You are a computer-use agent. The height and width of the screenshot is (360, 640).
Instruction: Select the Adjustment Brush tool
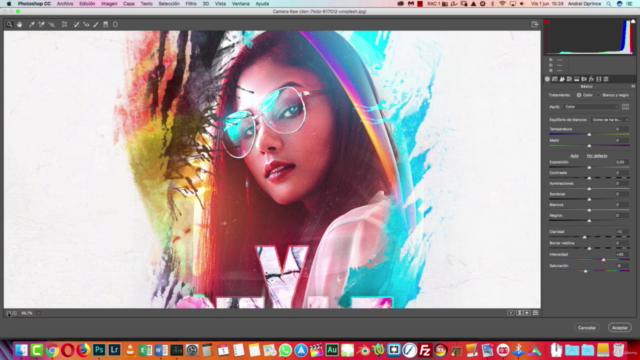coord(96,24)
